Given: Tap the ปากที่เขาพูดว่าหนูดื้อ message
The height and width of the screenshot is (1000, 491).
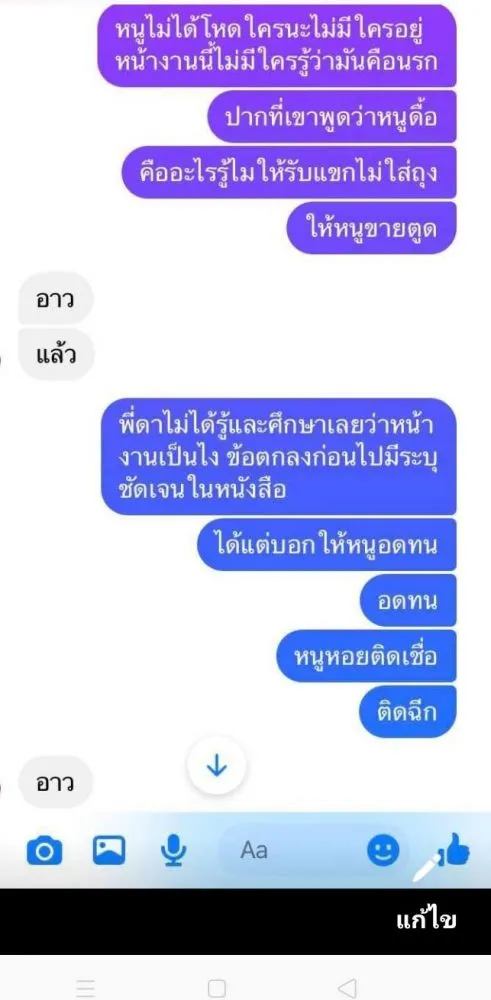Looking at the screenshot, I should pyautogui.click(x=332, y=117).
